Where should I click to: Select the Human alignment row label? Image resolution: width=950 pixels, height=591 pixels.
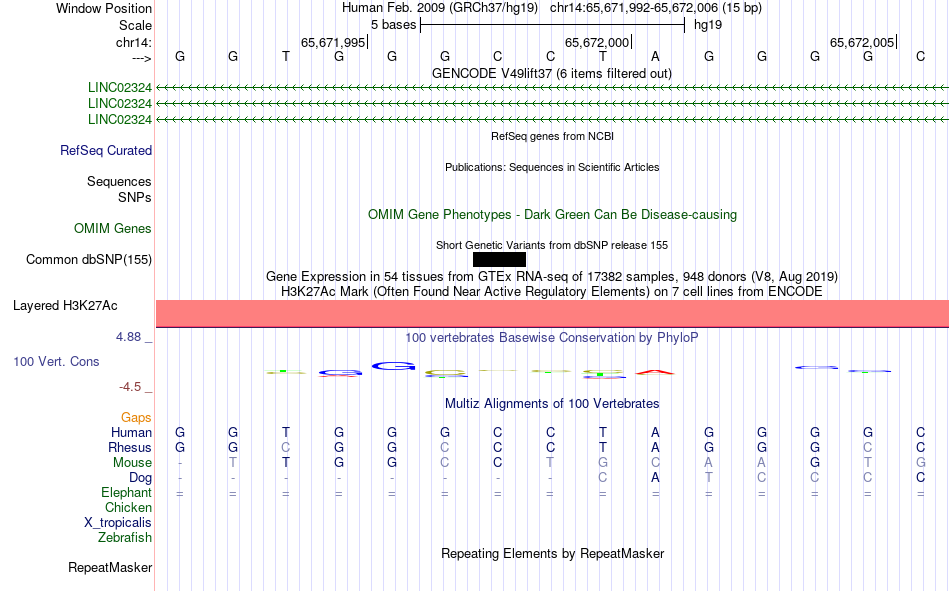tap(131, 433)
